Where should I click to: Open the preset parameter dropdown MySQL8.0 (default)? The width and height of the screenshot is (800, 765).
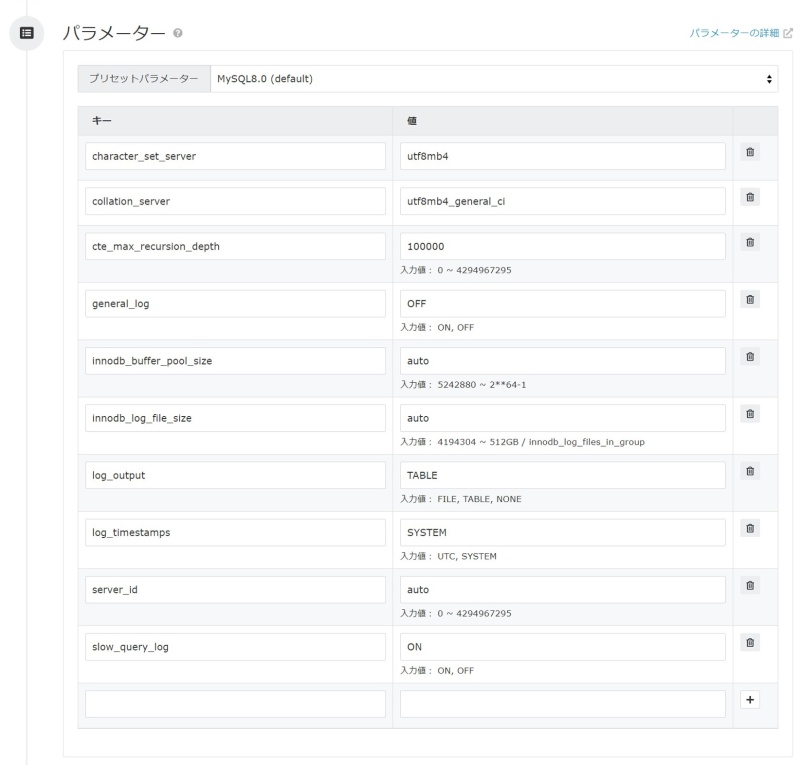[494, 79]
